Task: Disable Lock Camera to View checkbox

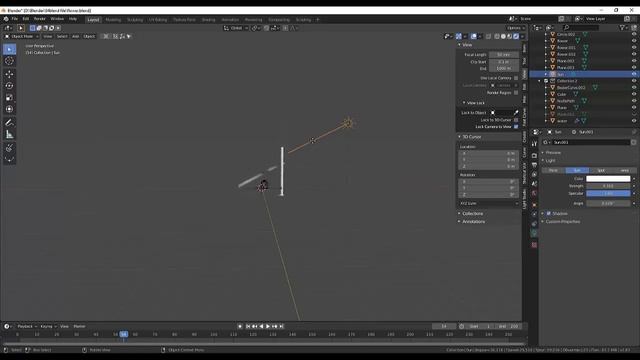Action: [516, 127]
